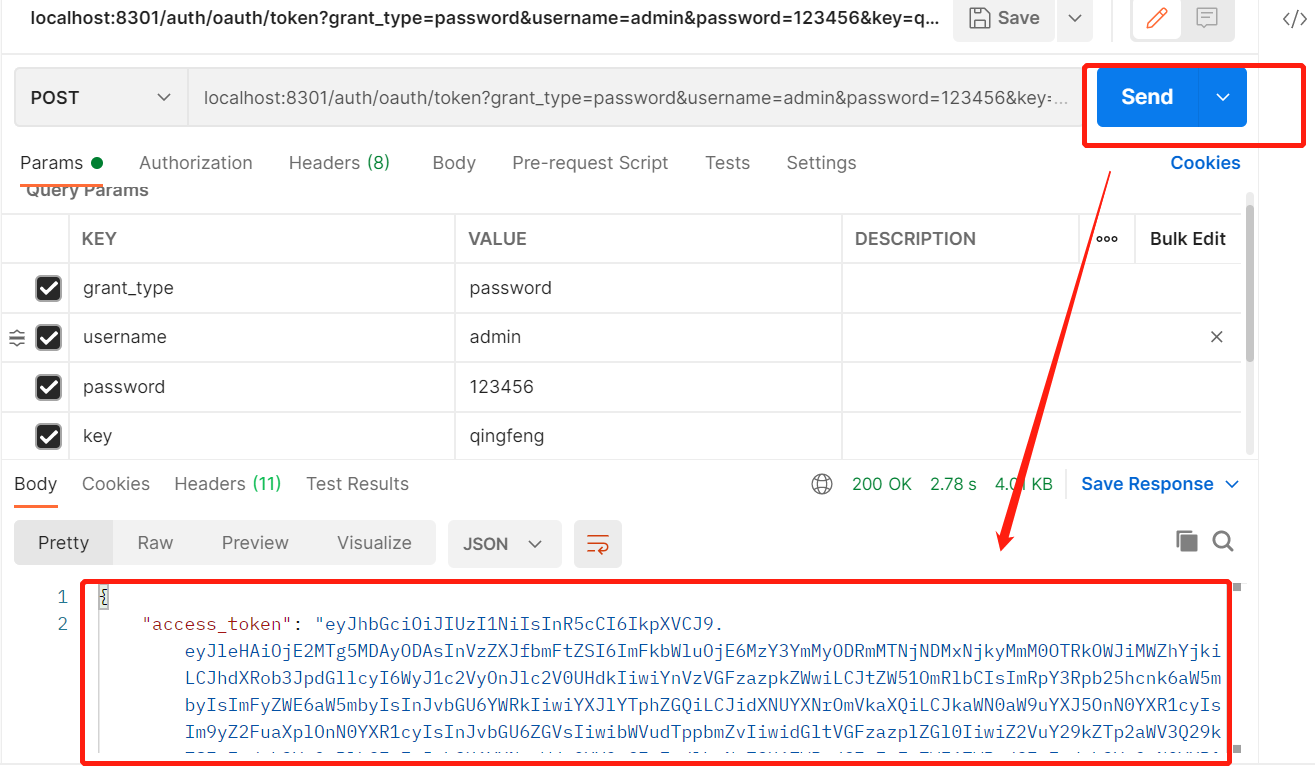This screenshot has width=1315, height=767.
Task: Select the Preview view
Action: (x=255, y=543)
